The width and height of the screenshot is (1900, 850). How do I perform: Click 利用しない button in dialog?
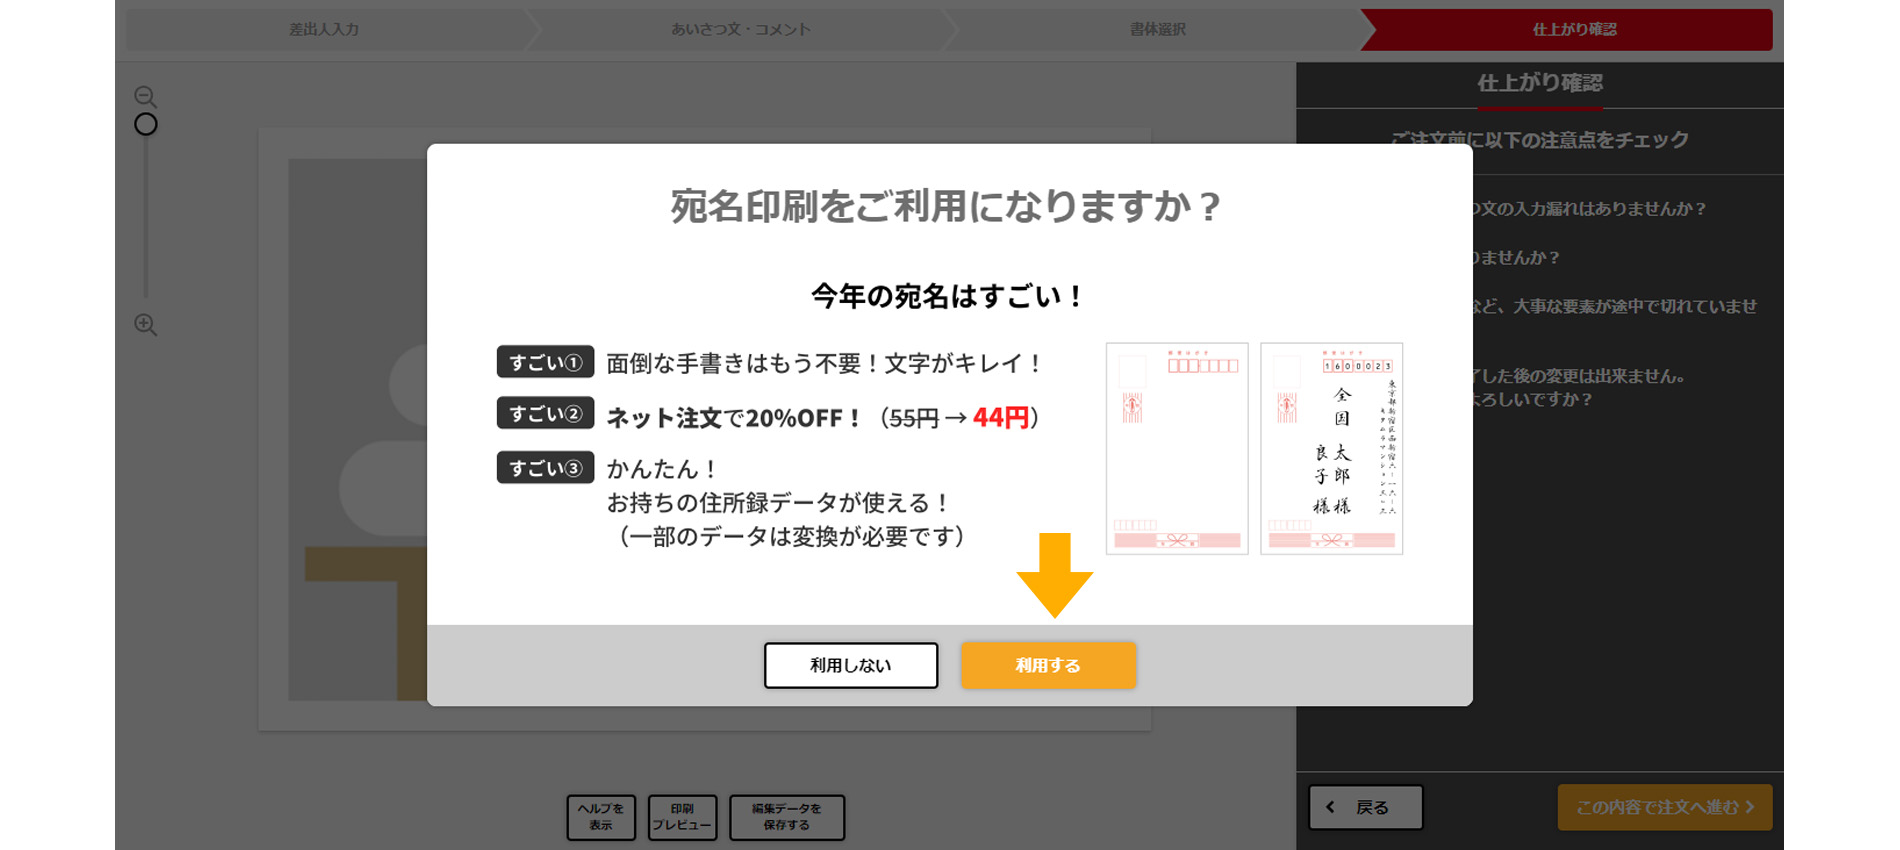851,665
